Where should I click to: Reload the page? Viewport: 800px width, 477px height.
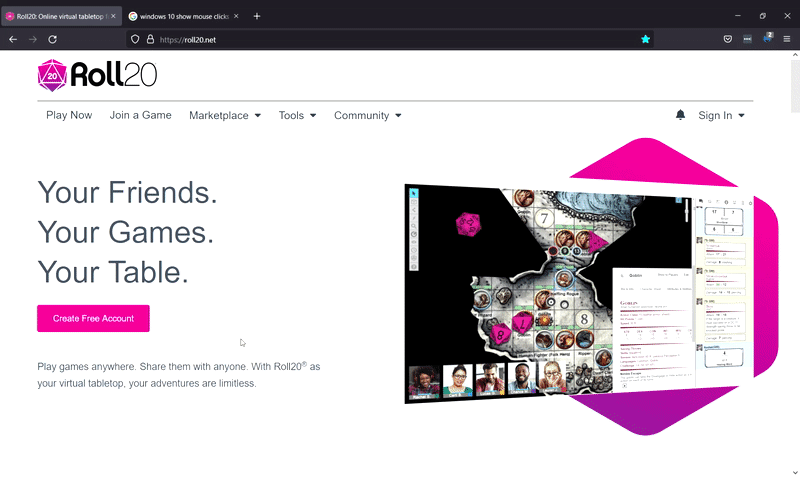pos(52,39)
